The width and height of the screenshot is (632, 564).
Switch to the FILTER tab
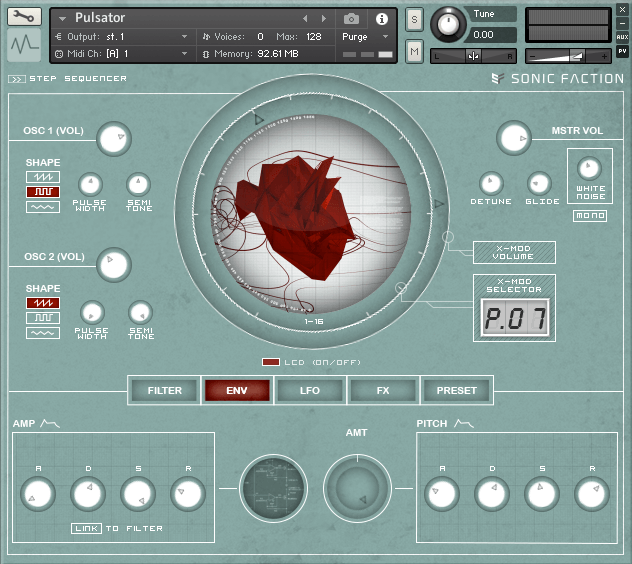164,390
